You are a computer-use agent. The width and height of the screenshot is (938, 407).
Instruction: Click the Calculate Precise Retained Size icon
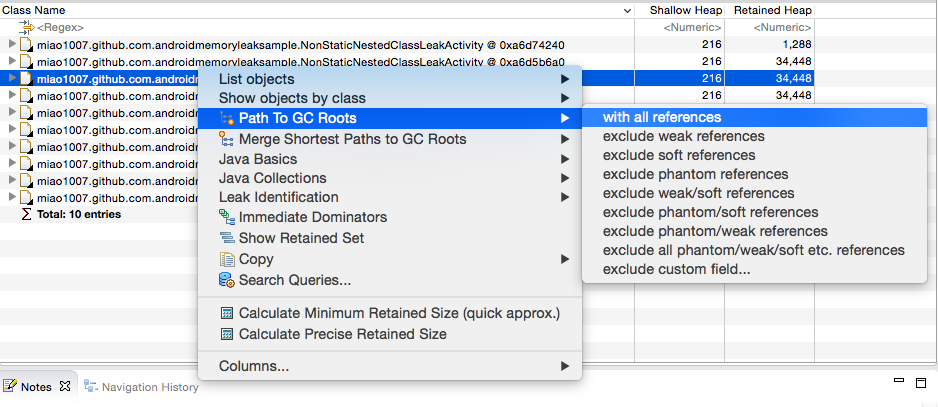tap(227, 334)
